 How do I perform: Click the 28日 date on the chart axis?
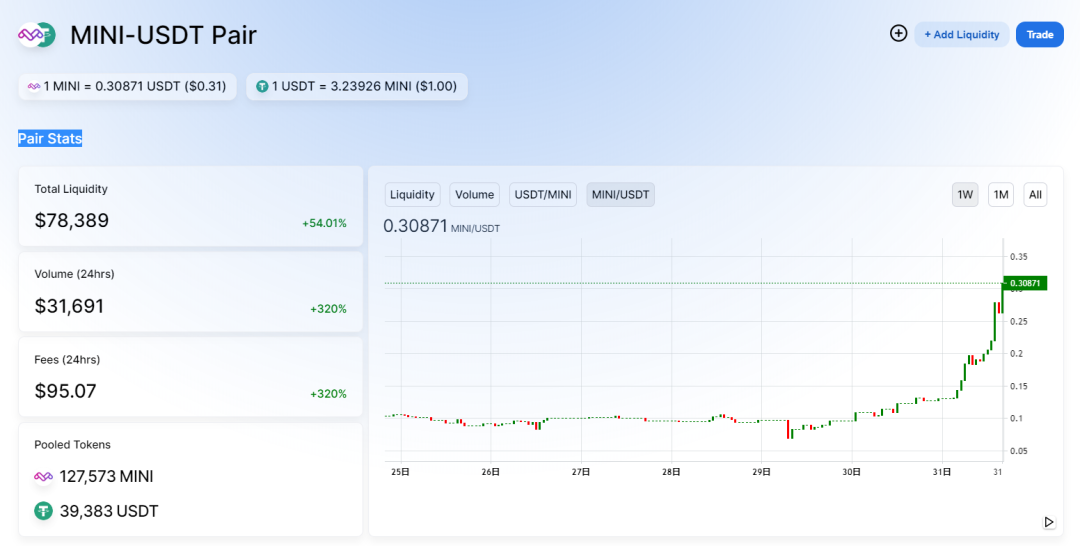pyautogui.click(x=671, y=472)
